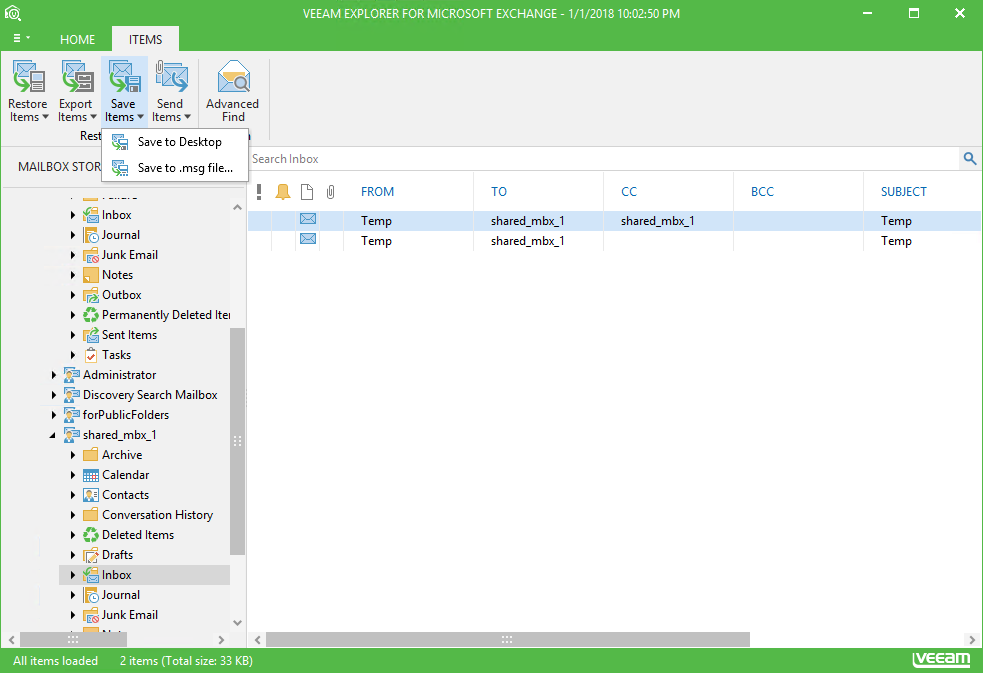Screen dimensions: 983x673
Task: Click the Tasks folder icon
Action: pyautogui.click(x=91, y=355)
